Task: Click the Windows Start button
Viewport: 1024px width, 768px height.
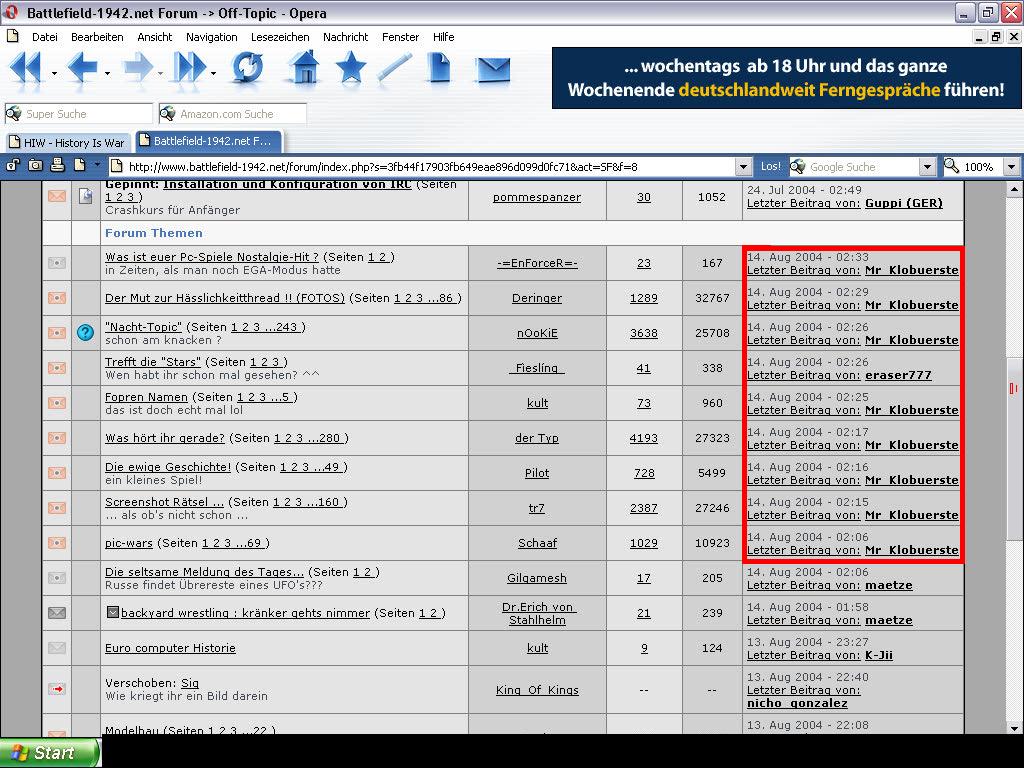Action: point(50,752)
